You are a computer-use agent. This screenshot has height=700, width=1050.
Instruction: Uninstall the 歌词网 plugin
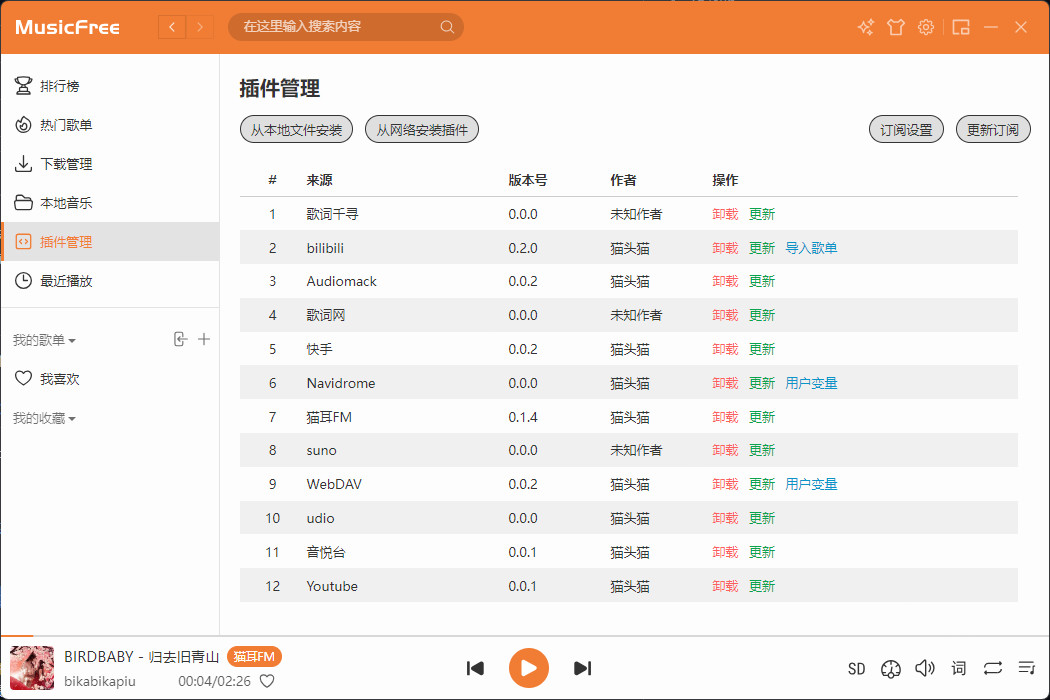(725, 315)
